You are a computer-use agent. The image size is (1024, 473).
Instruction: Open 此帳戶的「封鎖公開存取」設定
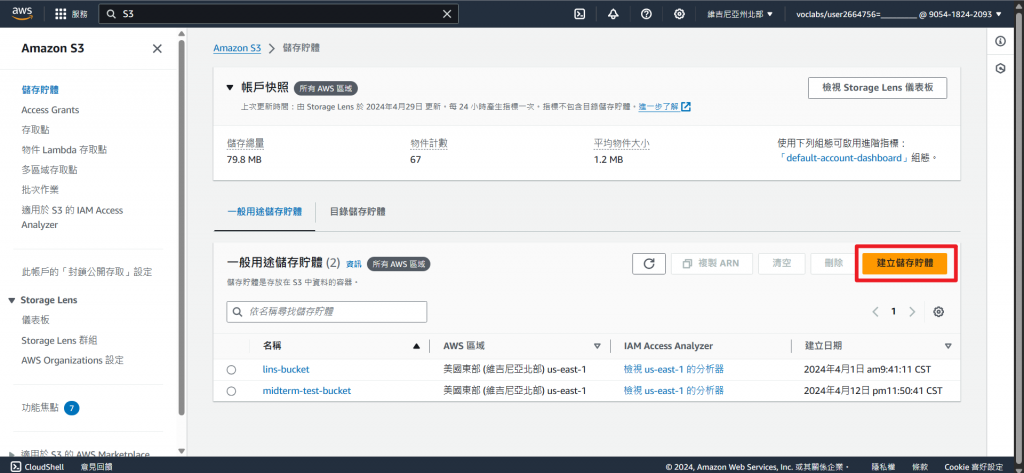coord(87,272)
